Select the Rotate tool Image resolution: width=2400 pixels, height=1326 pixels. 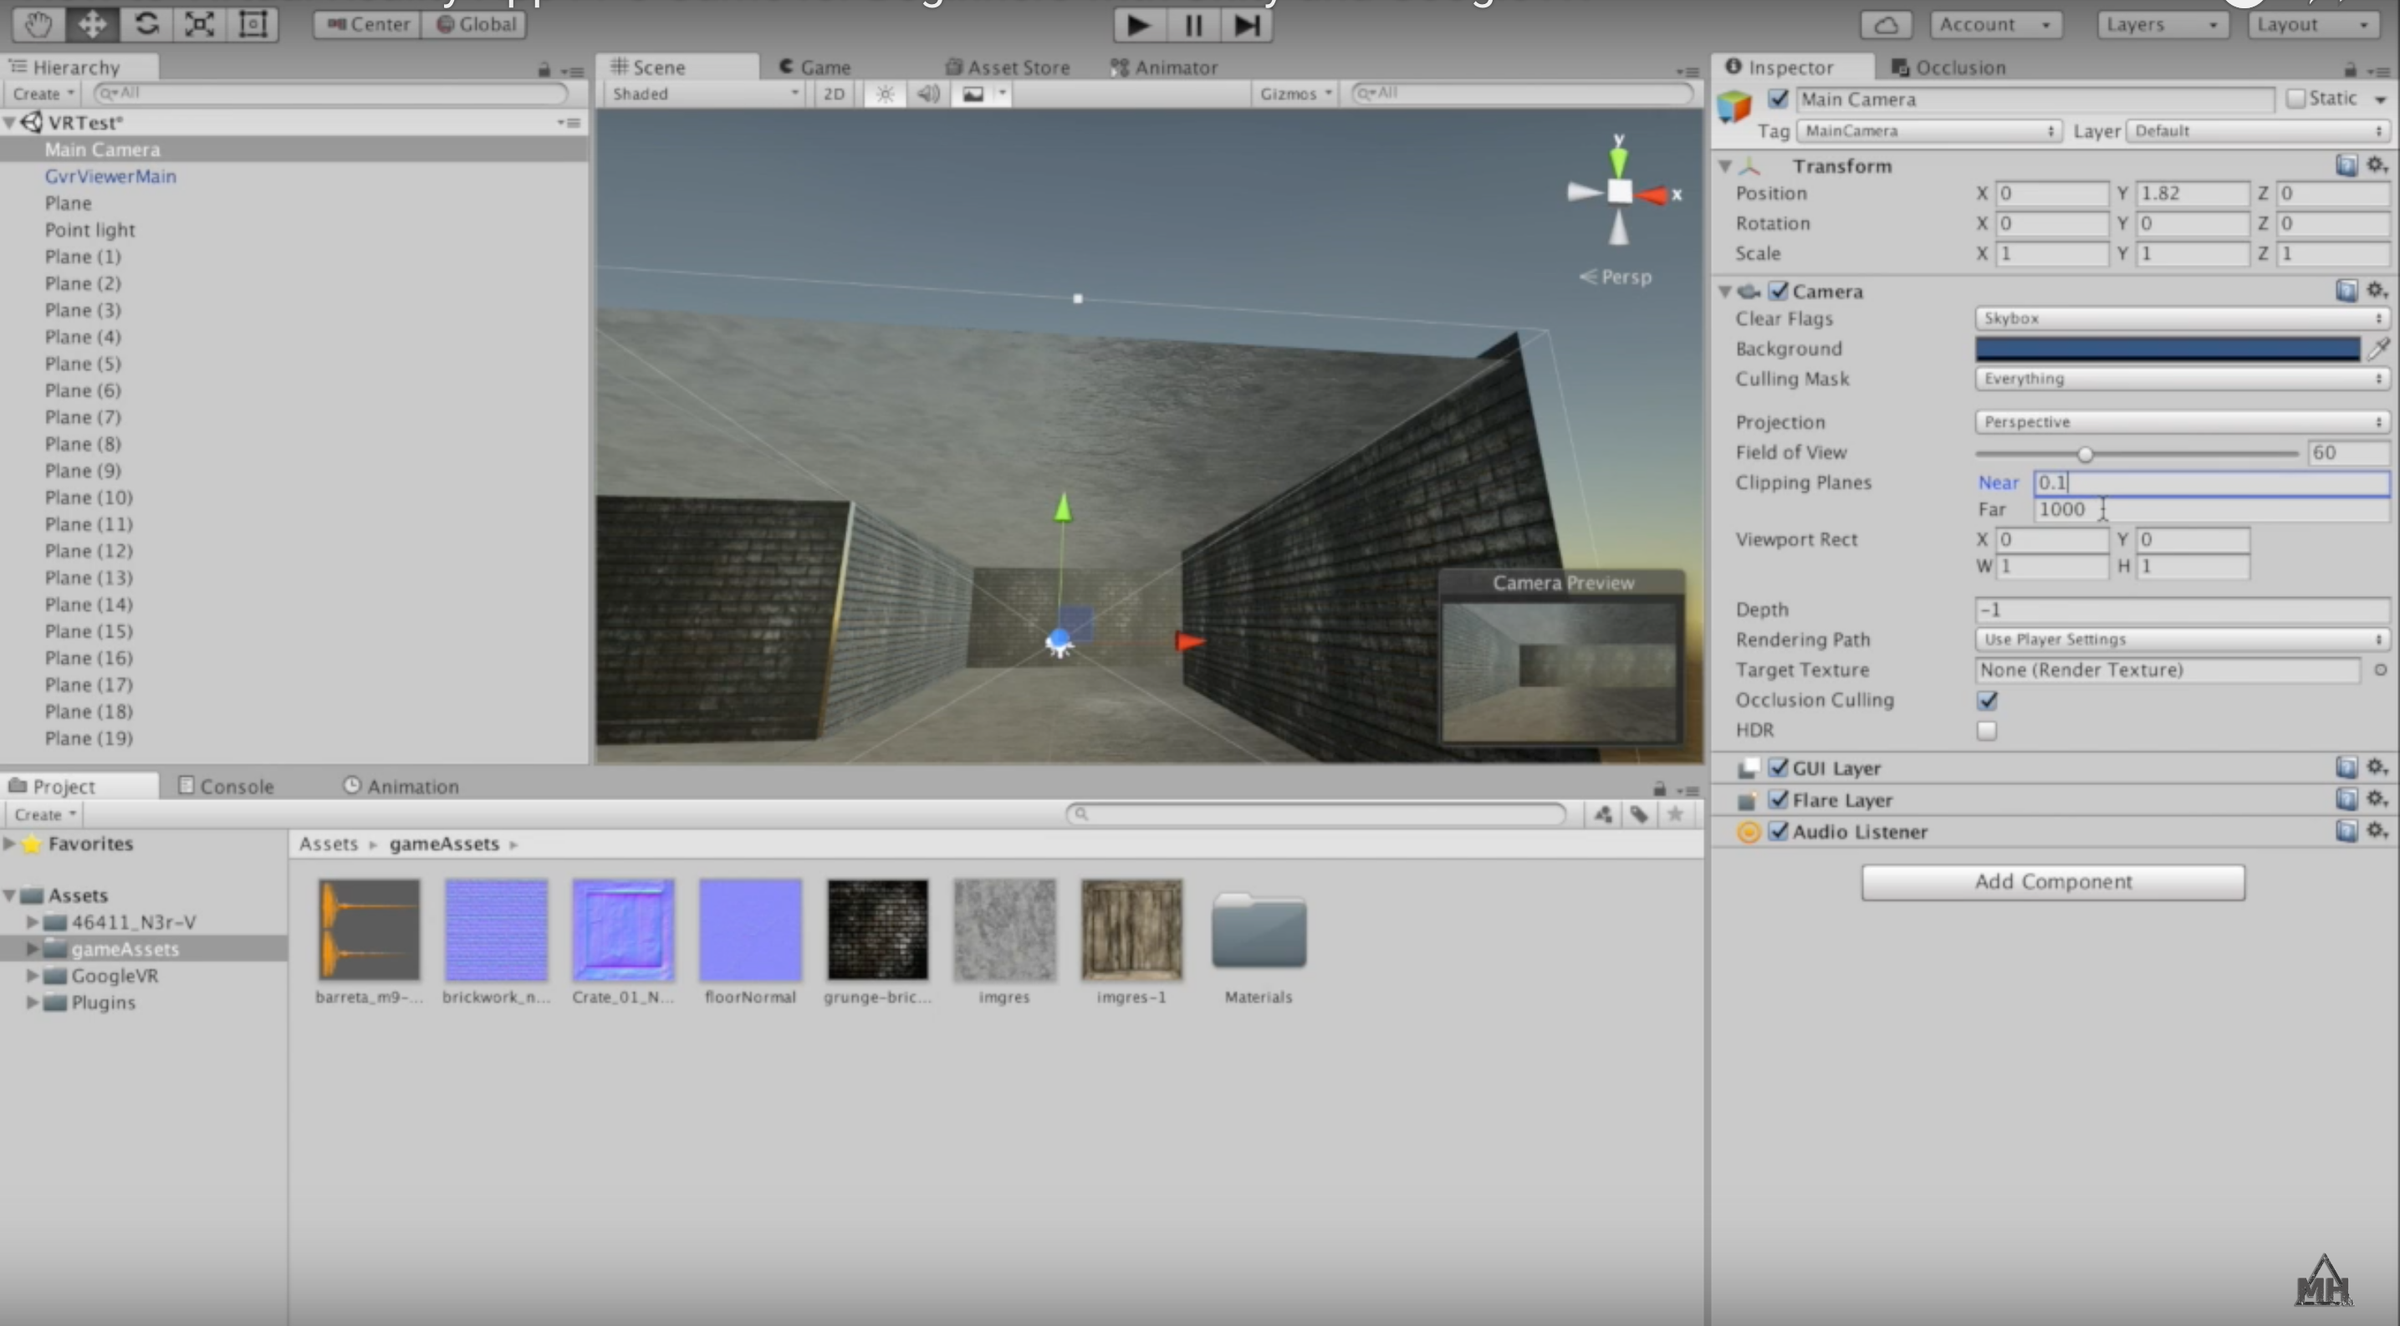[146, 24]
